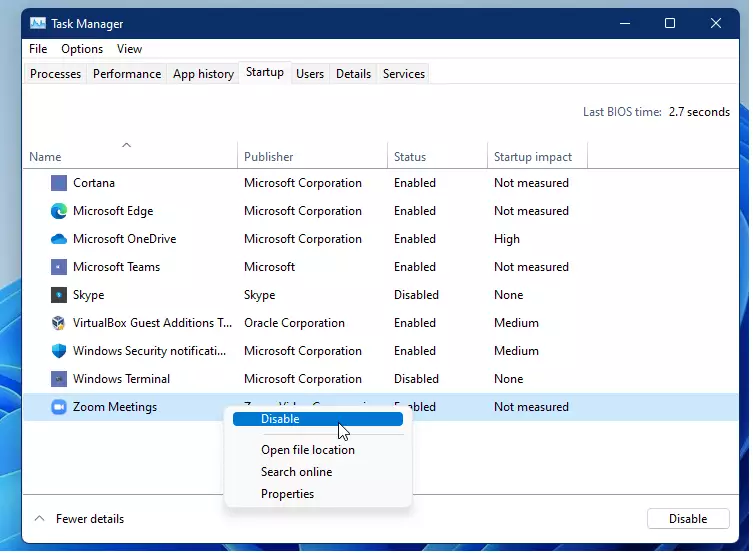The width and height of the screenshot is (753, 553).
Task: Maximize the Task Manager window
Action: [670, 23]
